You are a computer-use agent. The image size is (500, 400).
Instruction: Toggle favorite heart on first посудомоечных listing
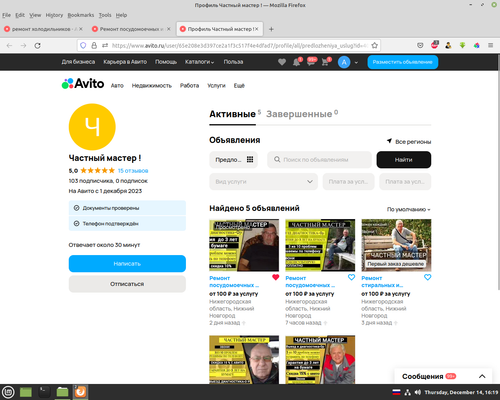(x=275, y=277)
